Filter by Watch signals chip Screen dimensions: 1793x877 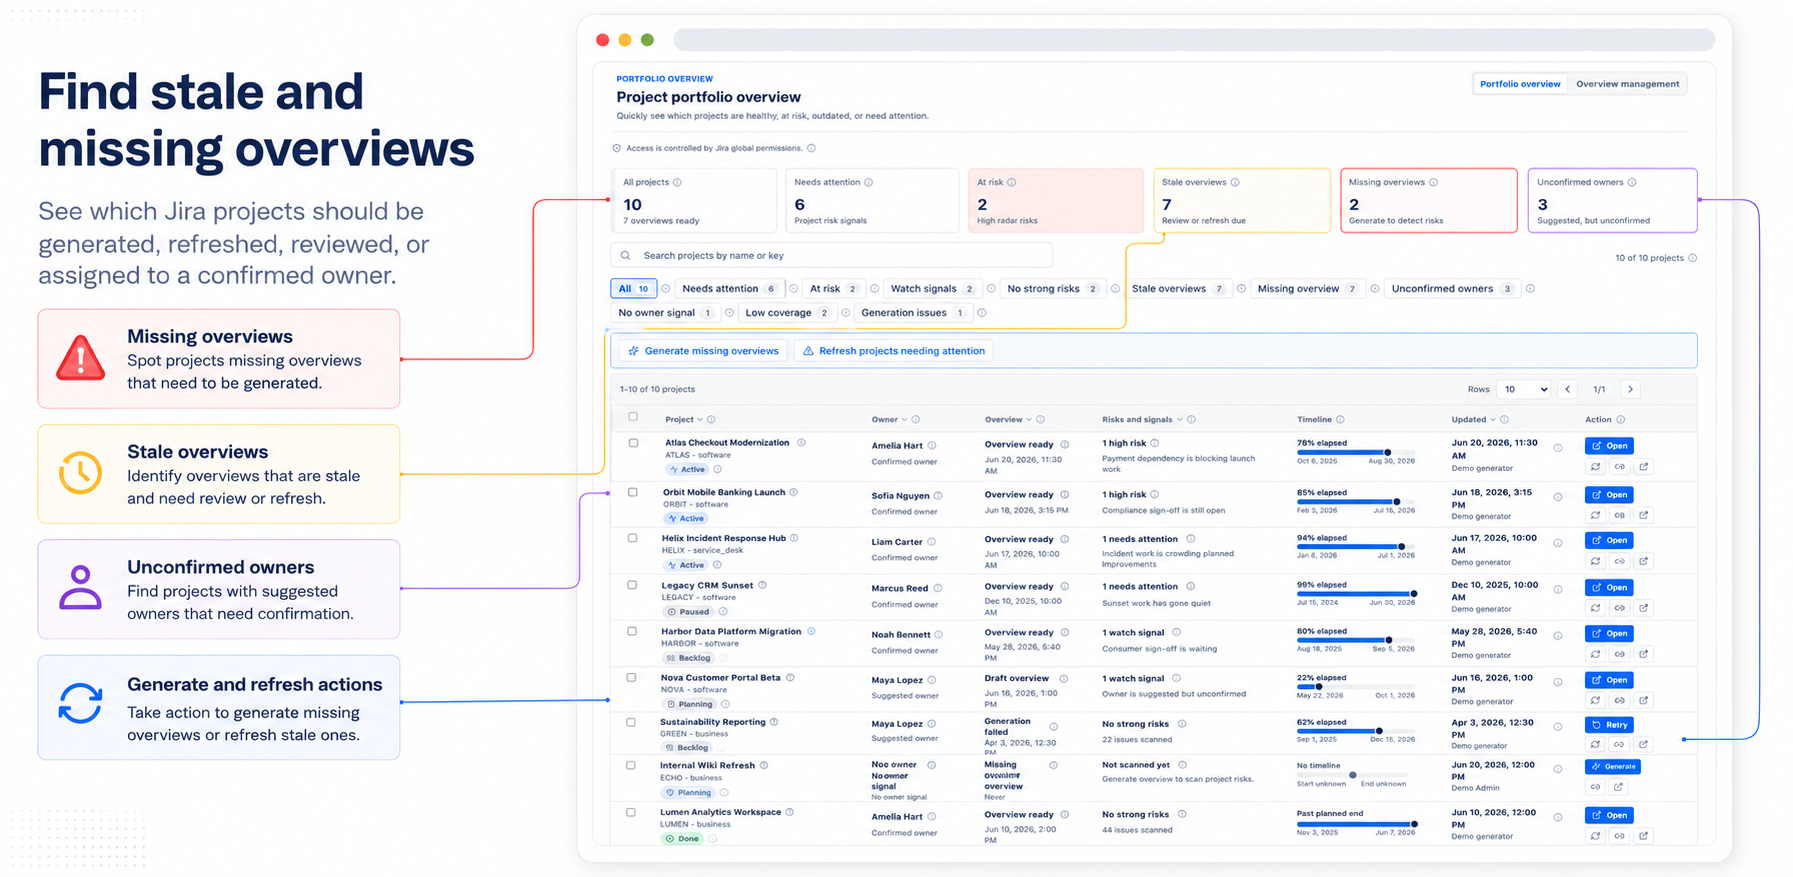(x=932, y=289)
